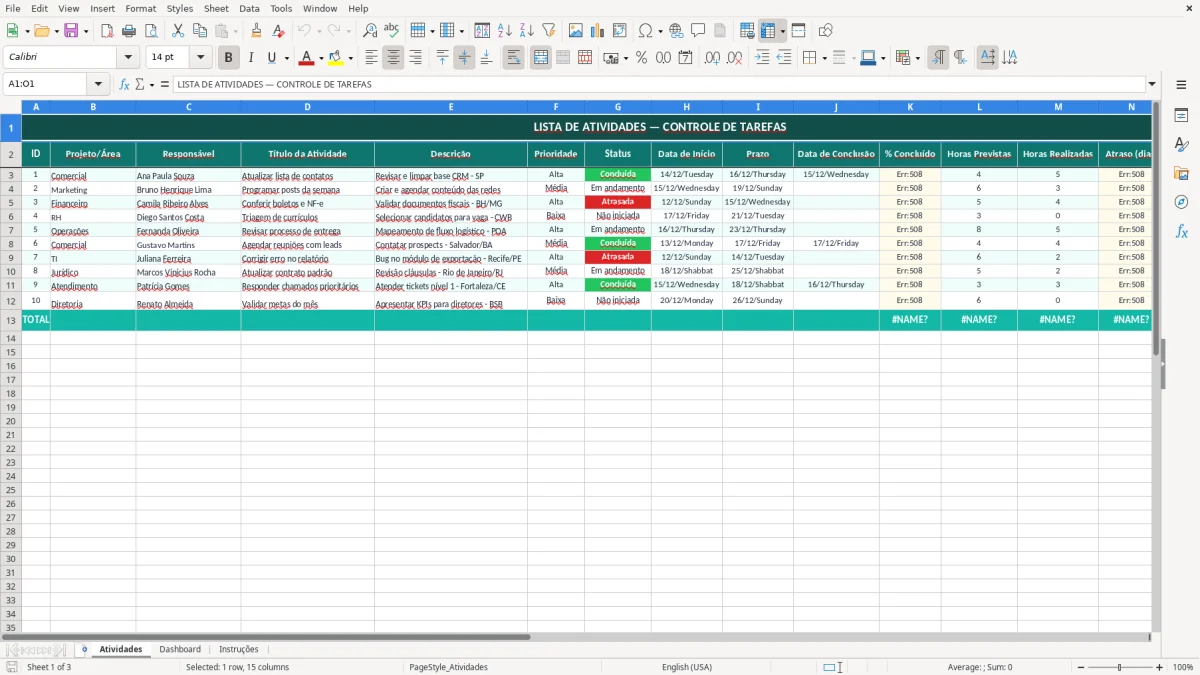1200x675 pixels.
Task: Apply the yellow background color swatch
Action: (x=335, y=58)
